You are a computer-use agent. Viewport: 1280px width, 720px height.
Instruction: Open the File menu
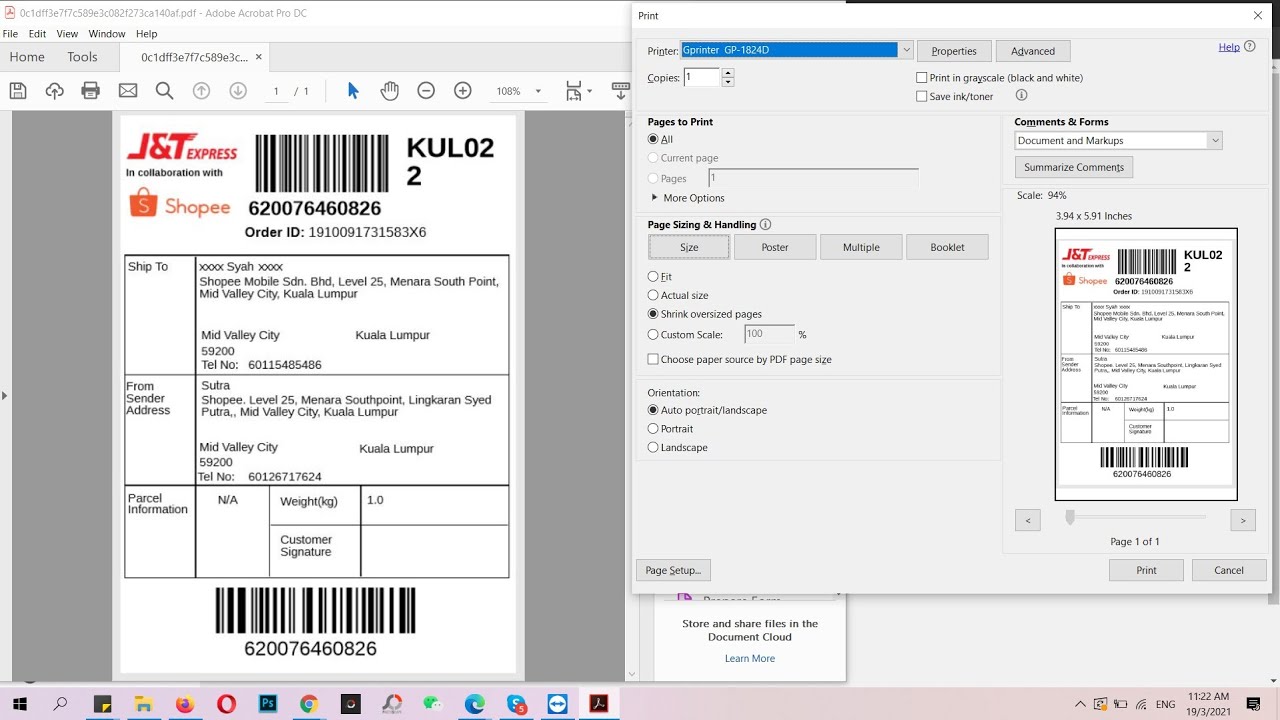10,34
